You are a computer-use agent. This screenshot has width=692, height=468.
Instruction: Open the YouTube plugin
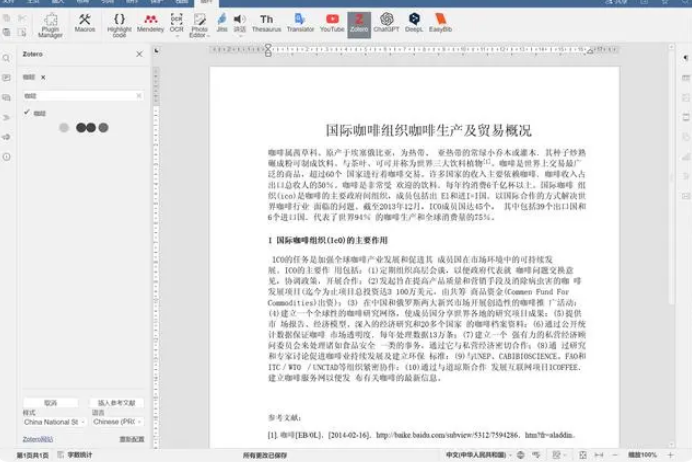[332, 23]
